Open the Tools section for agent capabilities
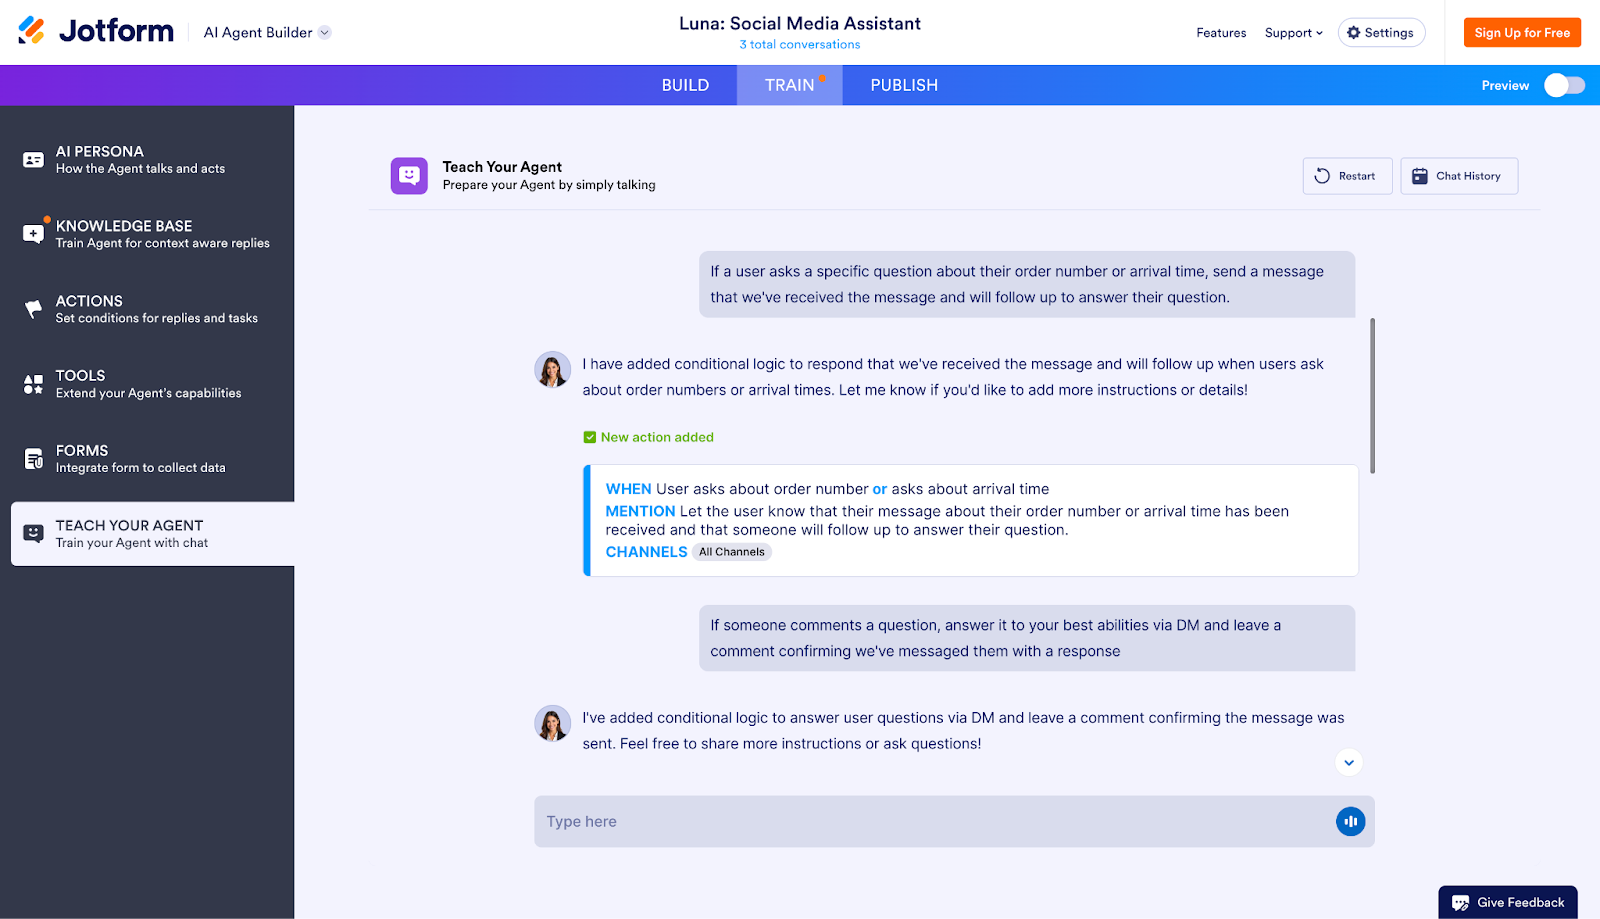The width and height of the screenshot is (1600, 919). point(34,383)
